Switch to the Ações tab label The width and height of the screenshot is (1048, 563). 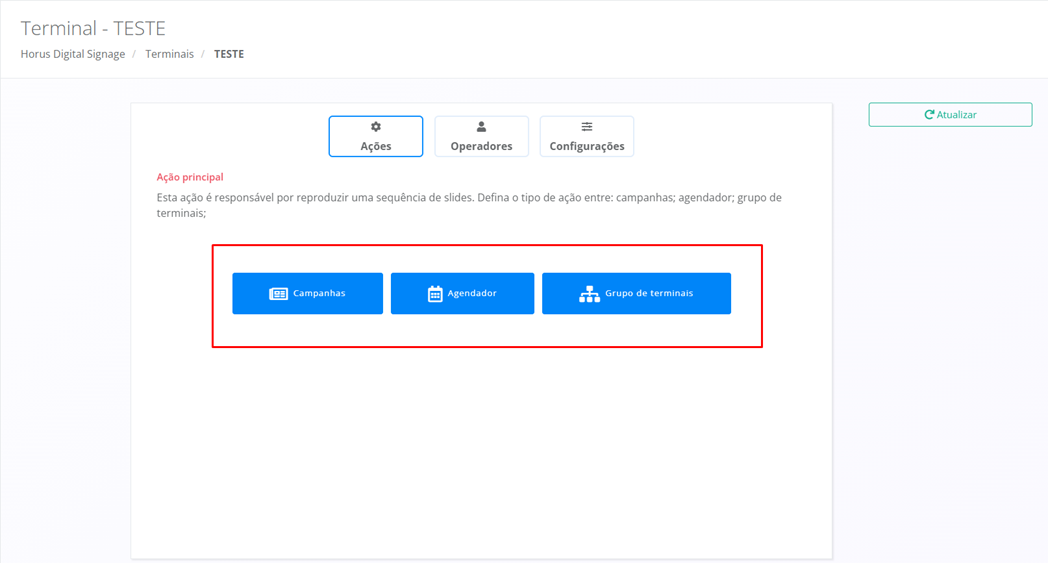coord(376,146)
